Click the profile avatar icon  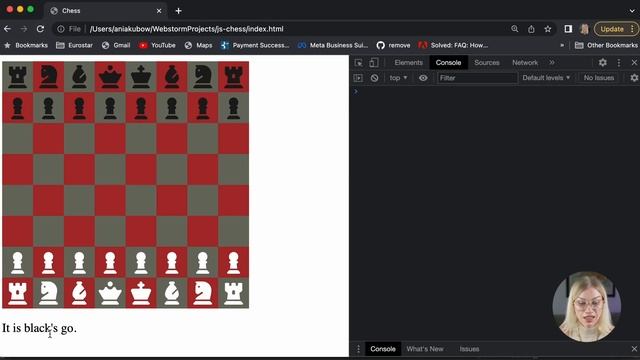click(x=584, y=29)
